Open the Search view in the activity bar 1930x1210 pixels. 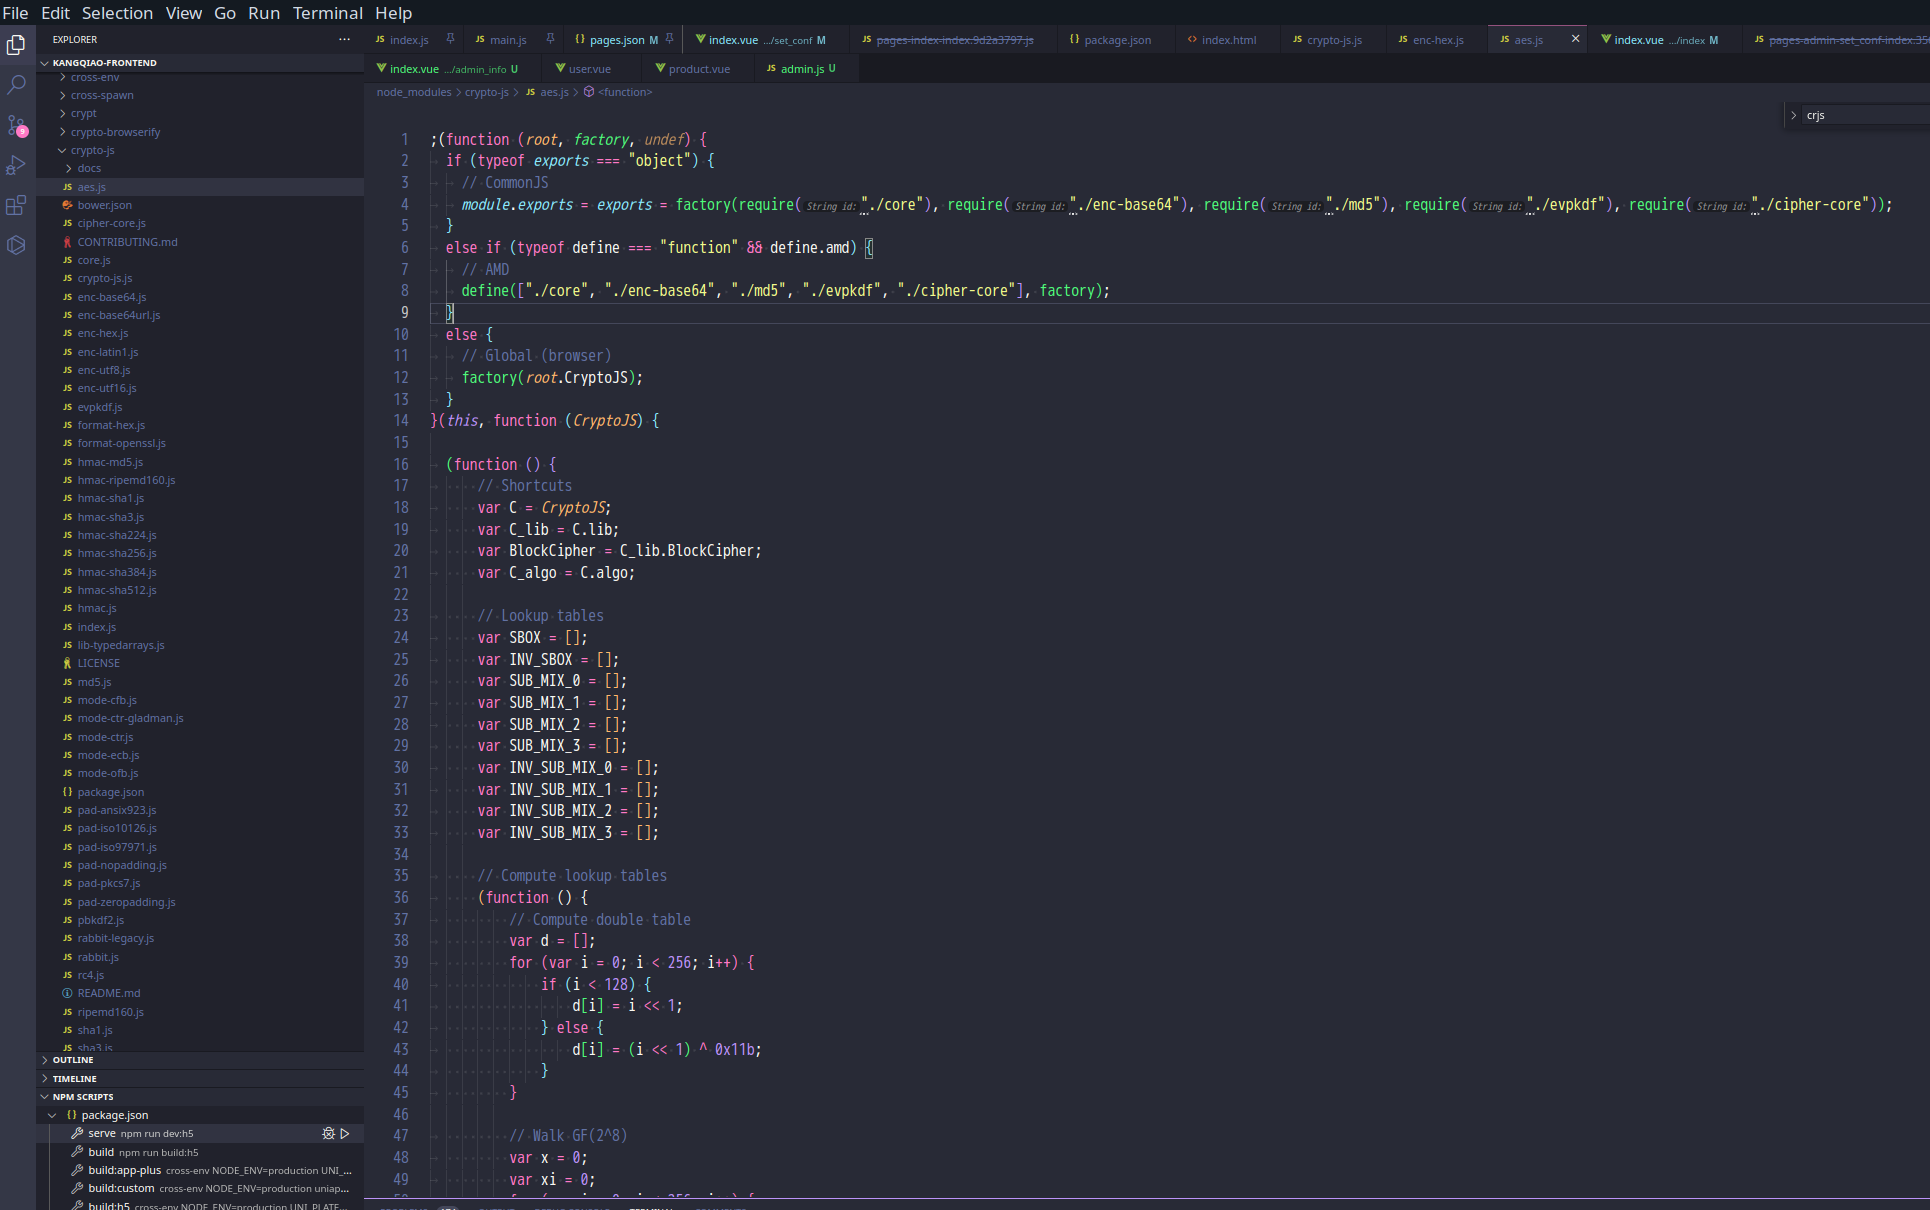(x=16, y=85)
